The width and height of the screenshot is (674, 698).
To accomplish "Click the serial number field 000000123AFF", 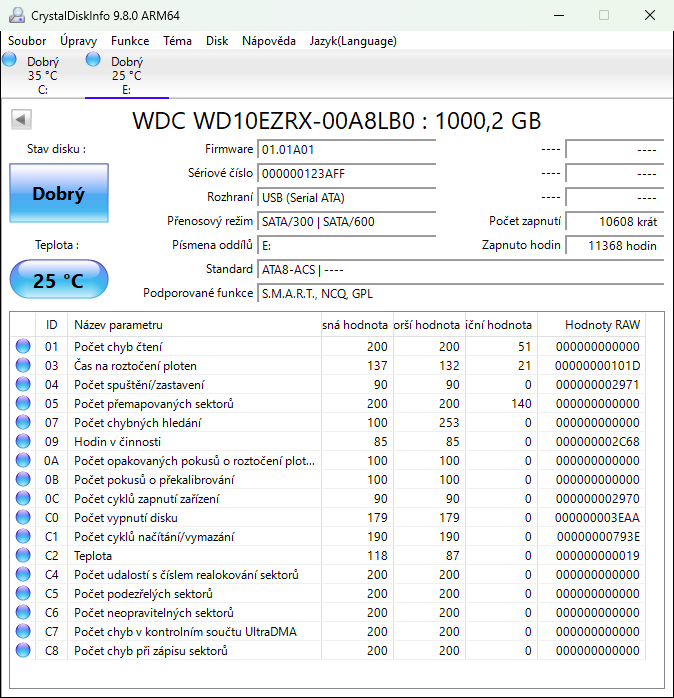I will click(346, 174).
